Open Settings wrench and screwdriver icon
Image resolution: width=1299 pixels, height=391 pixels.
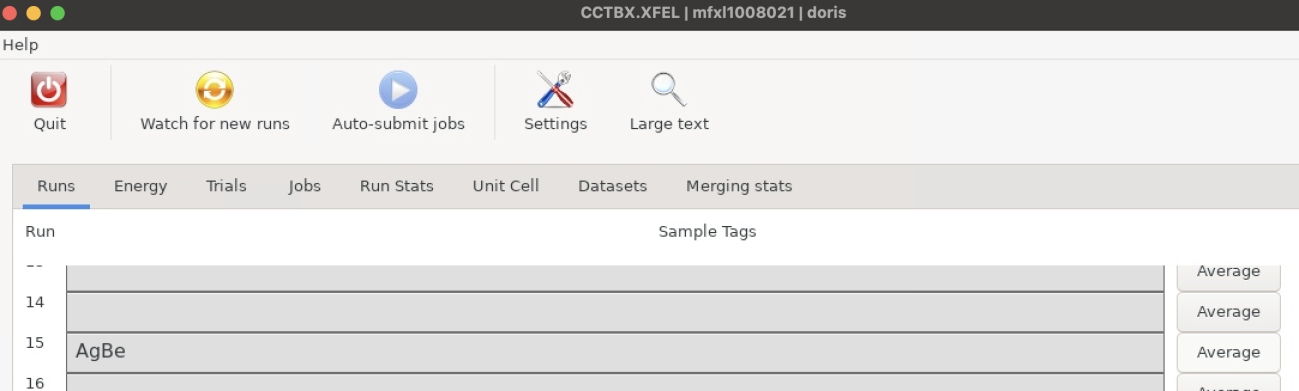tap(555, 90)
